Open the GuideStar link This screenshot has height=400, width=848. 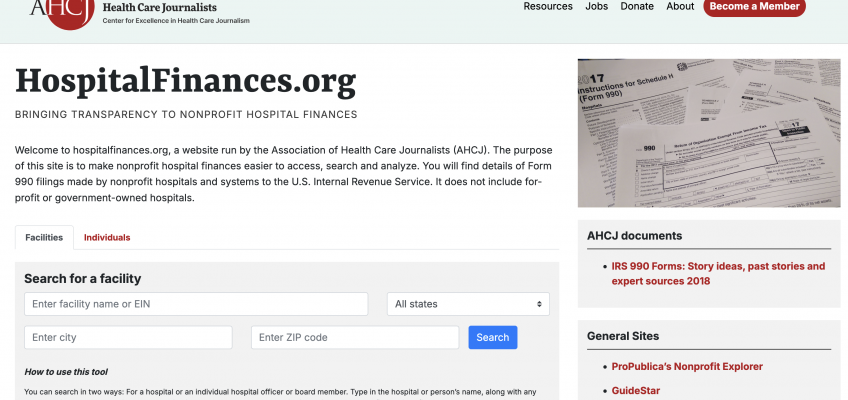pyautogui.click(x=635, y=390)
